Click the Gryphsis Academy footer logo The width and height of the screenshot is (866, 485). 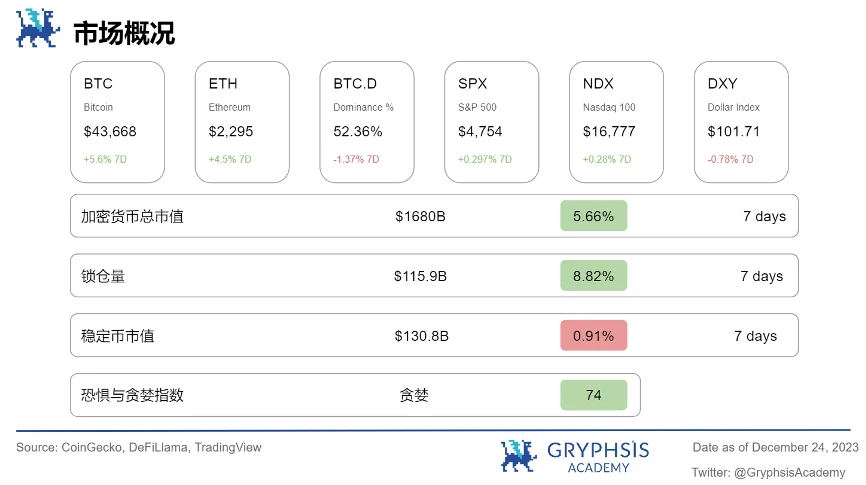tap(574, 455)
